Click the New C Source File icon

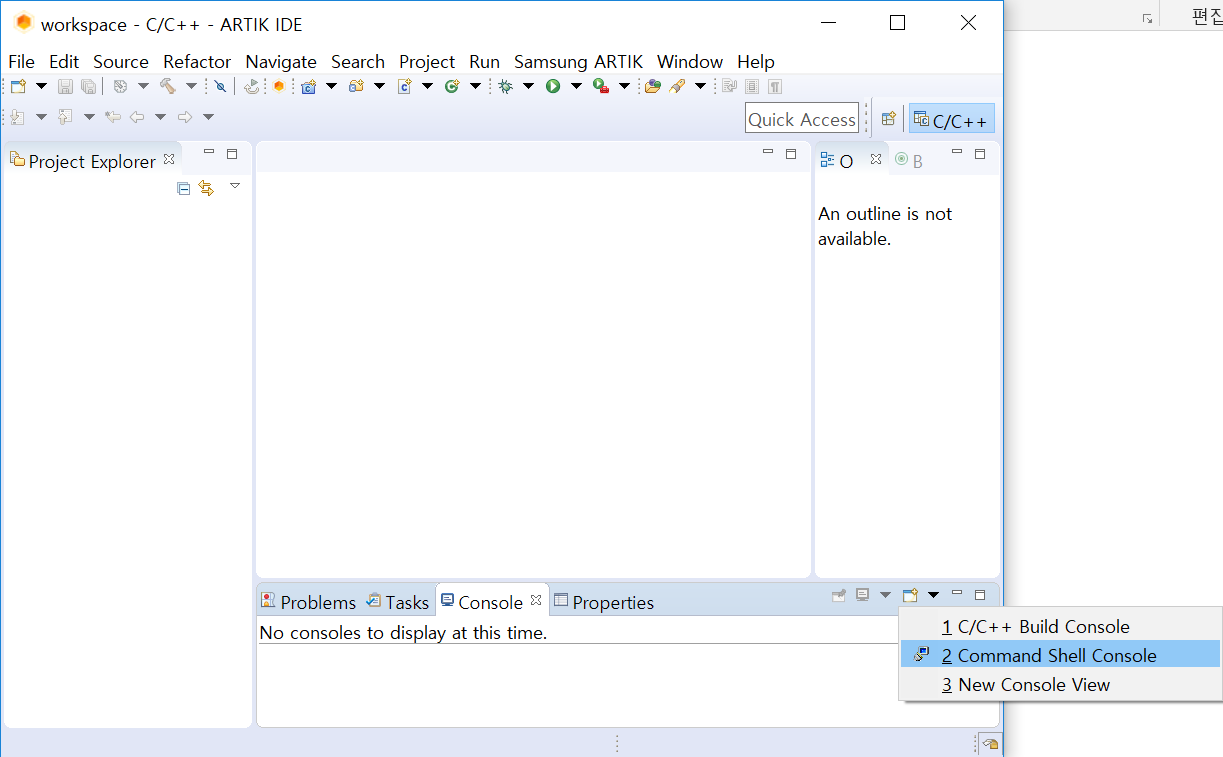(404, 87)
